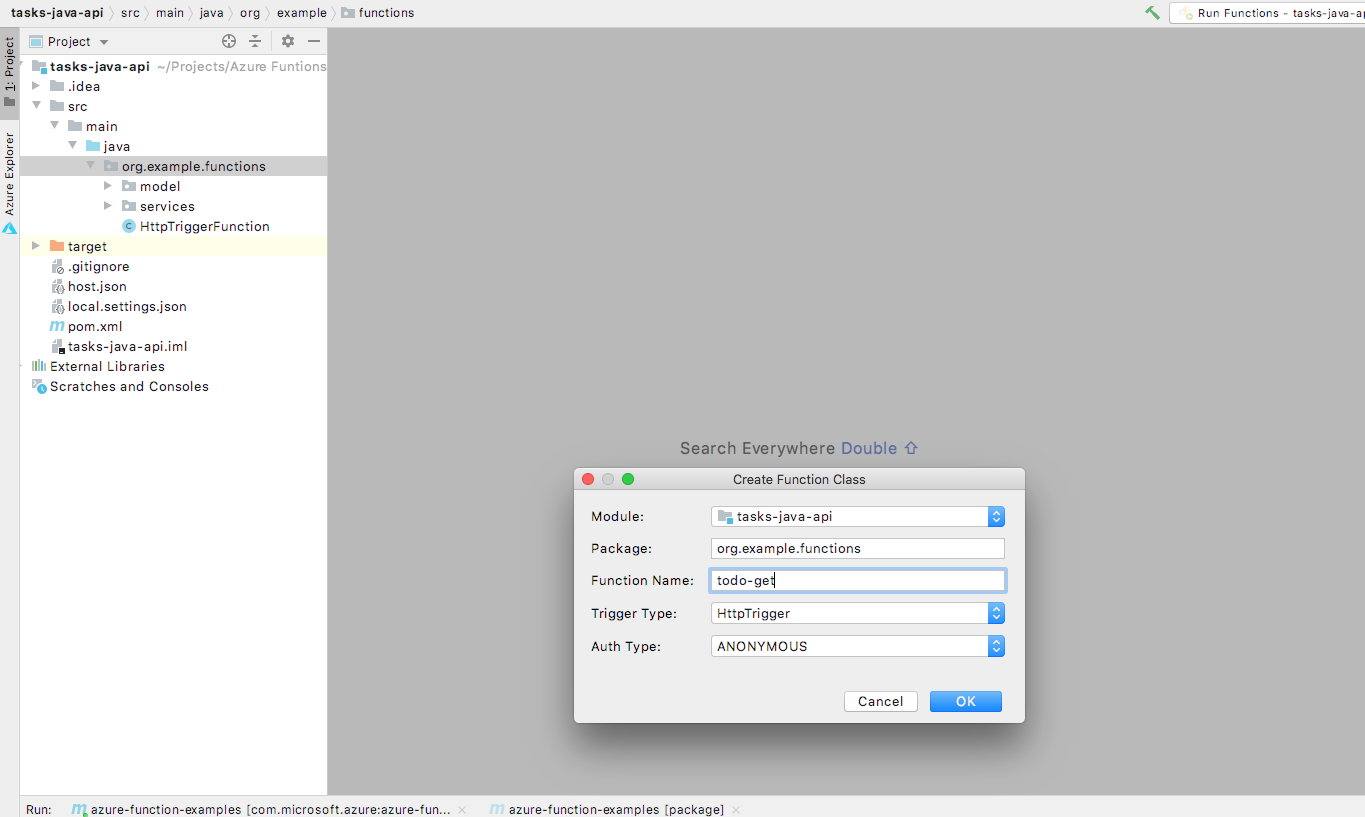Open the Run Functions configuration selector
This screenshot has height=817, width=1365.
point(1270,13)
